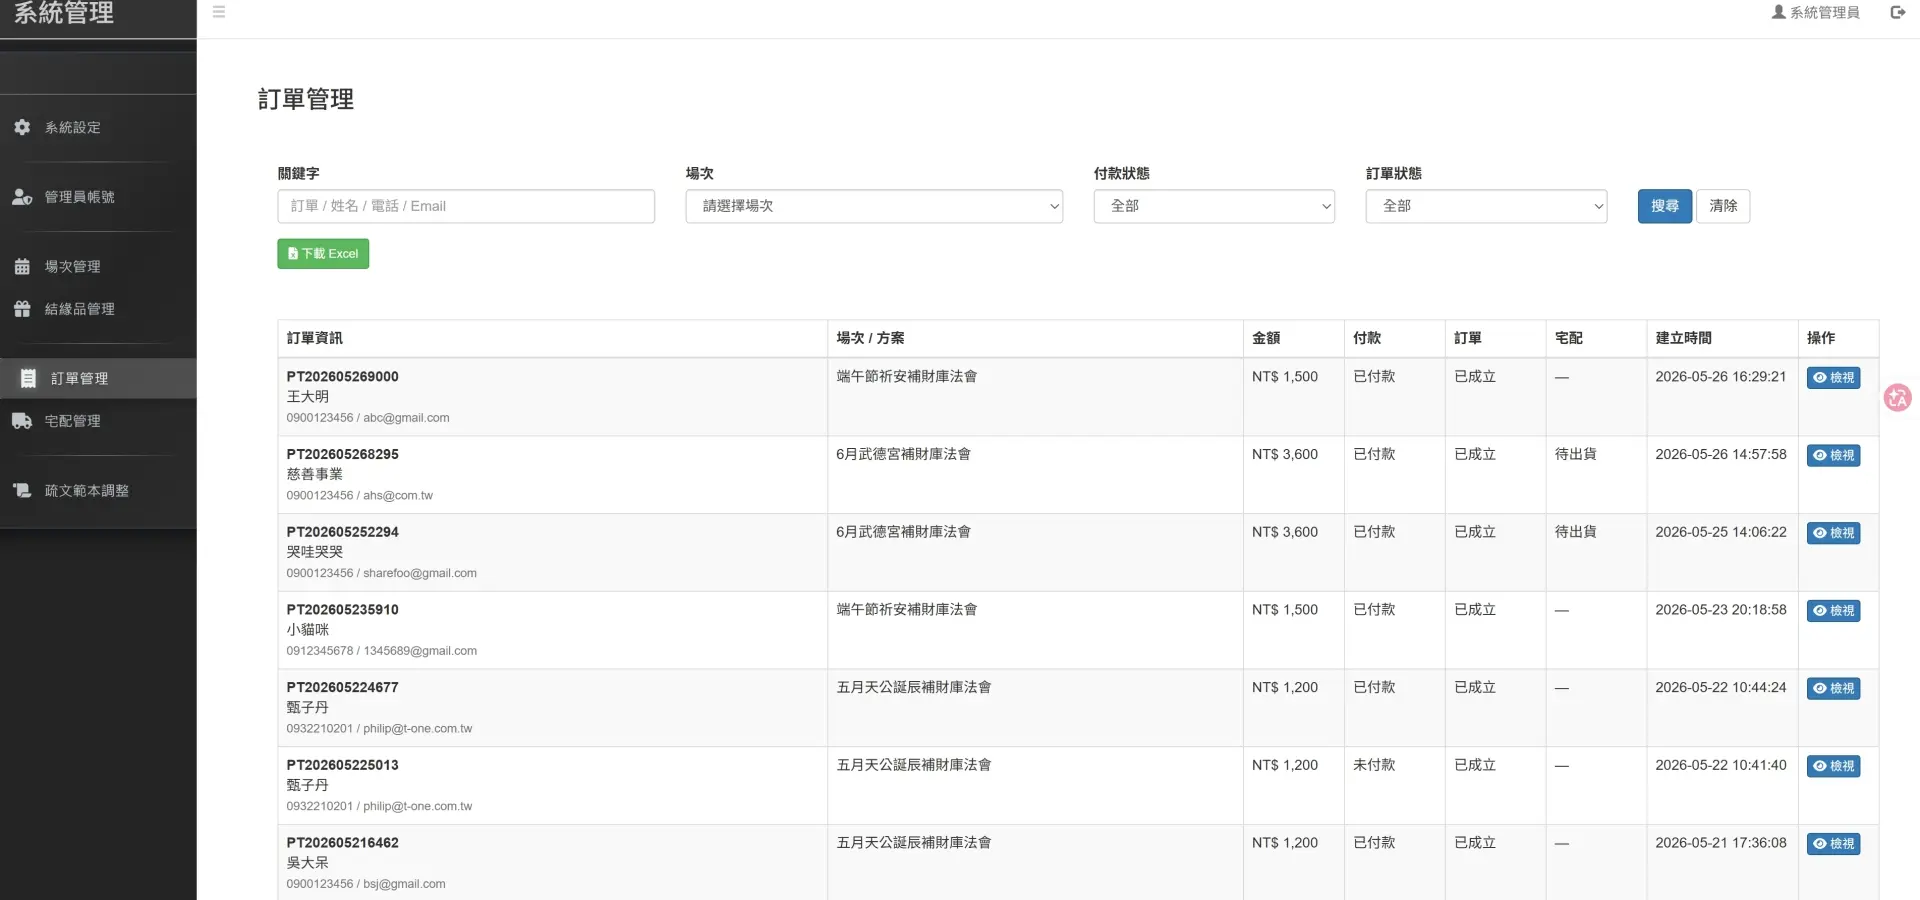The width and height of the screenshot is (1920, 900).
Task: Click 待出貨 in order PT202605268295 row
Action: click(1575, 454)
